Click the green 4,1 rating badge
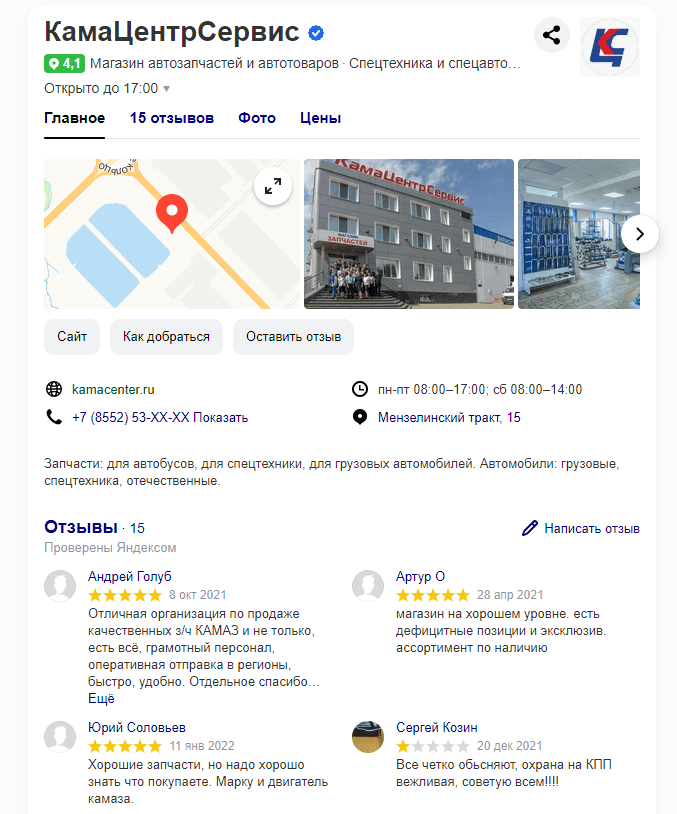 click(64, 64)
